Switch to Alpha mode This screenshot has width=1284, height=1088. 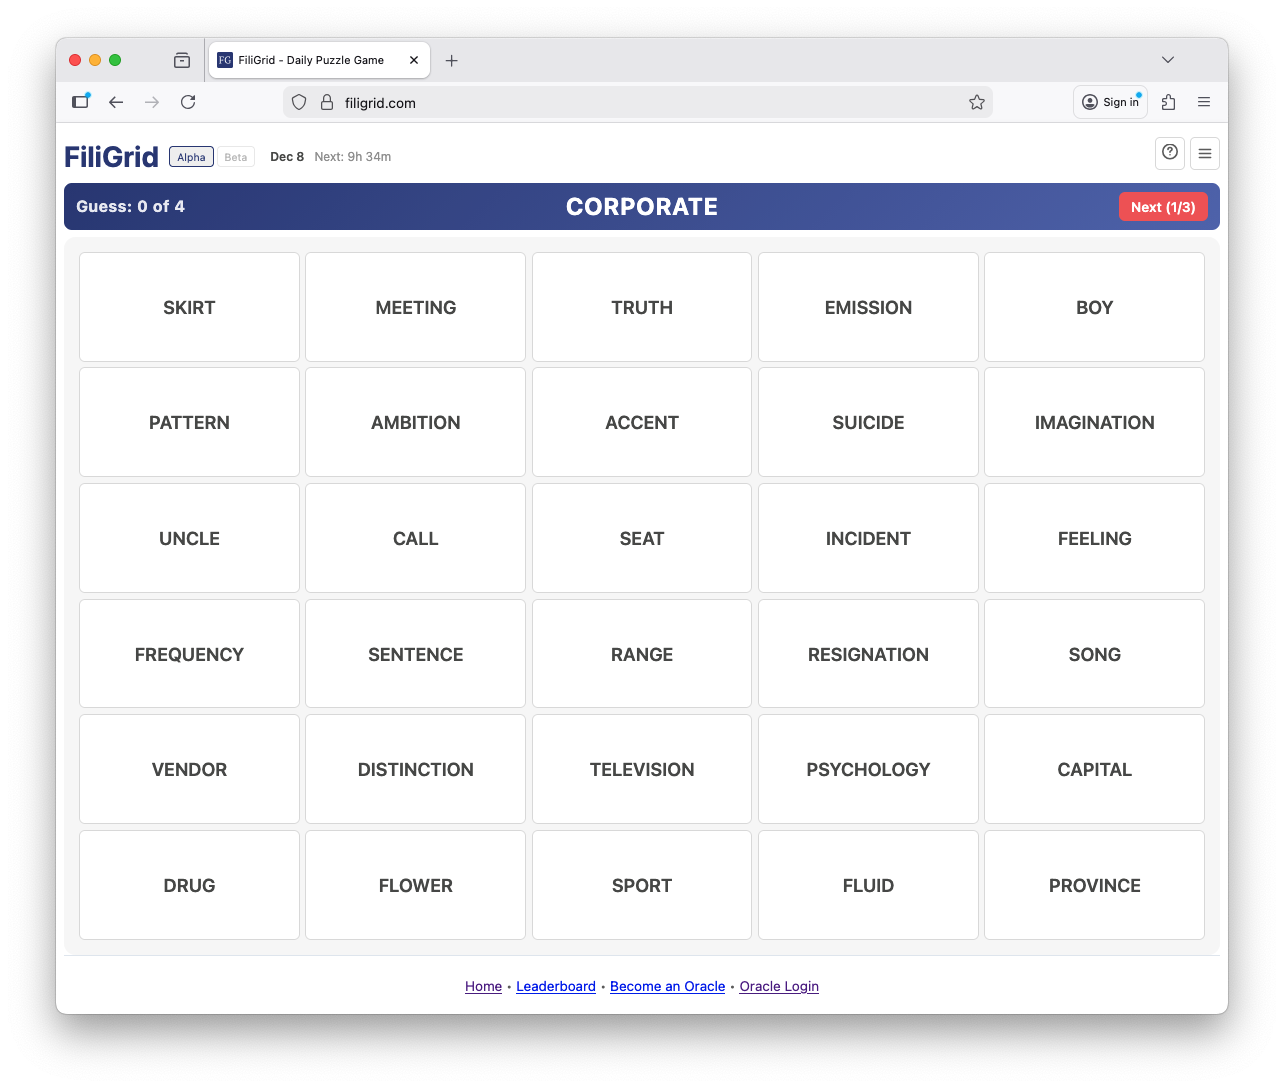tap(191, 157)
